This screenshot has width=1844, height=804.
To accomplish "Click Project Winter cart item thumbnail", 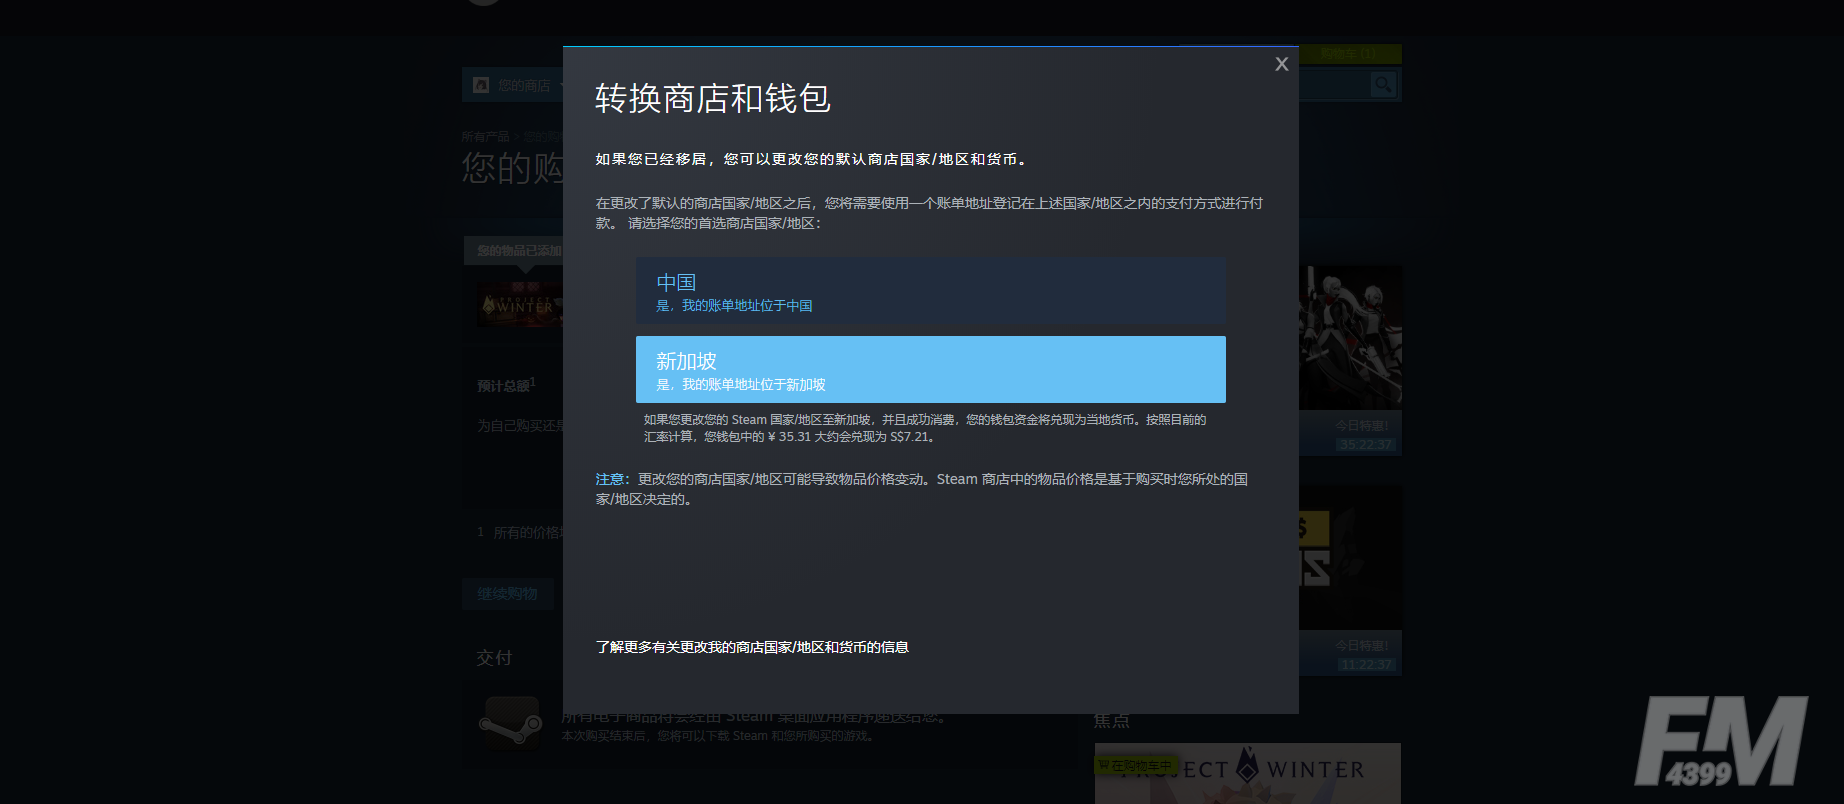I will point(520,304).
